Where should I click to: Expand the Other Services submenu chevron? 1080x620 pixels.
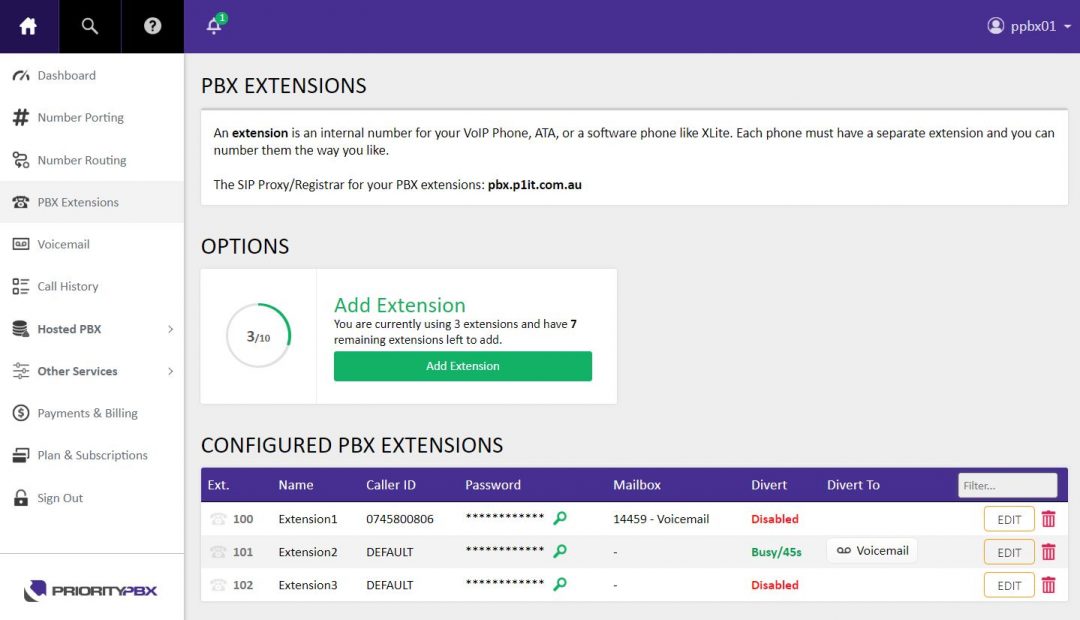pos(170,371)
